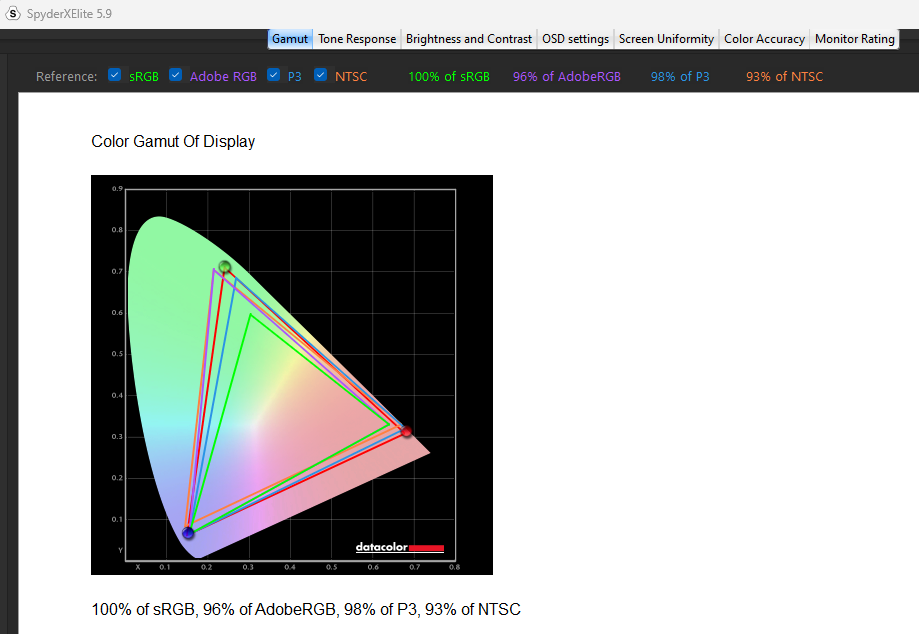Open the Brightness and Contrast tab

[468, 39]
